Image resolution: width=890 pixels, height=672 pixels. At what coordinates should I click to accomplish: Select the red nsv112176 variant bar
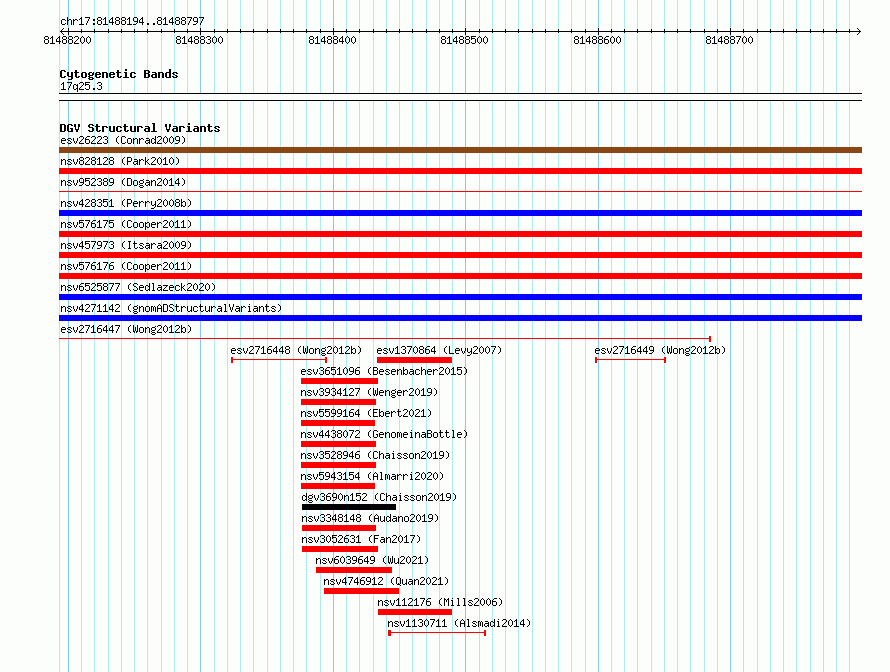click(415, 612)
